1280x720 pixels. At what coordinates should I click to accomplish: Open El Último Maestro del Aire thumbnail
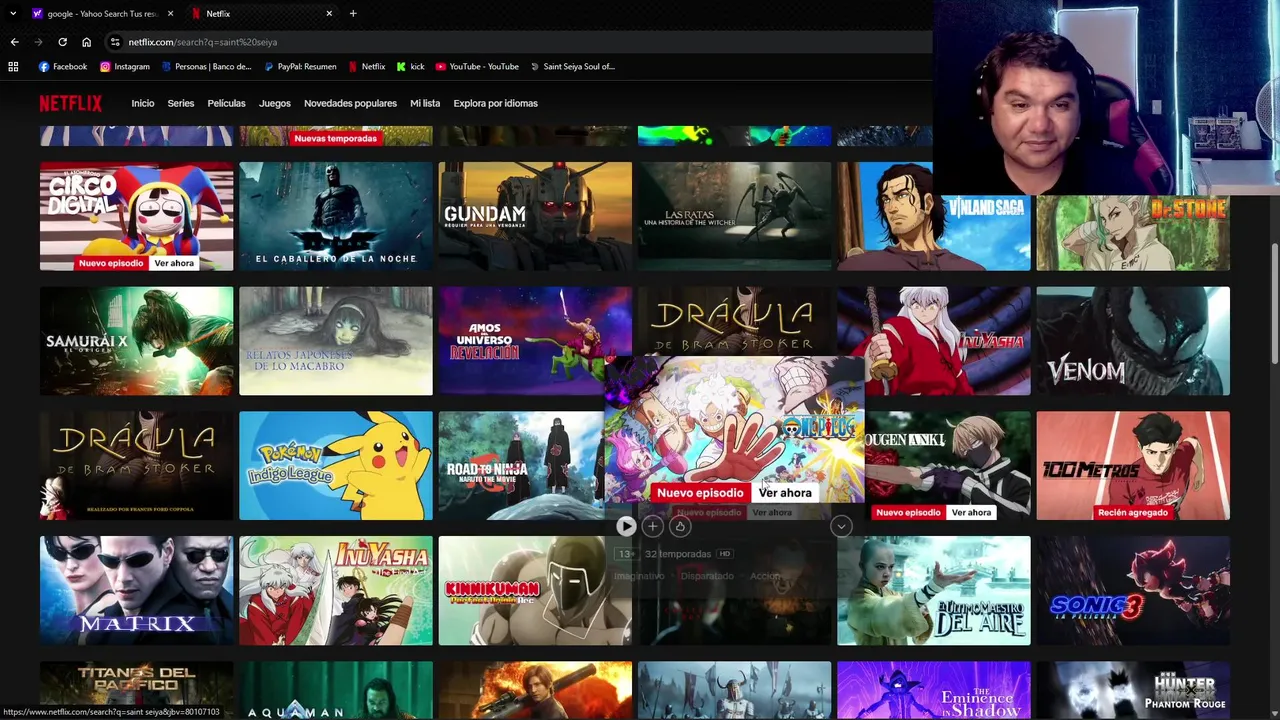point(934,590)
